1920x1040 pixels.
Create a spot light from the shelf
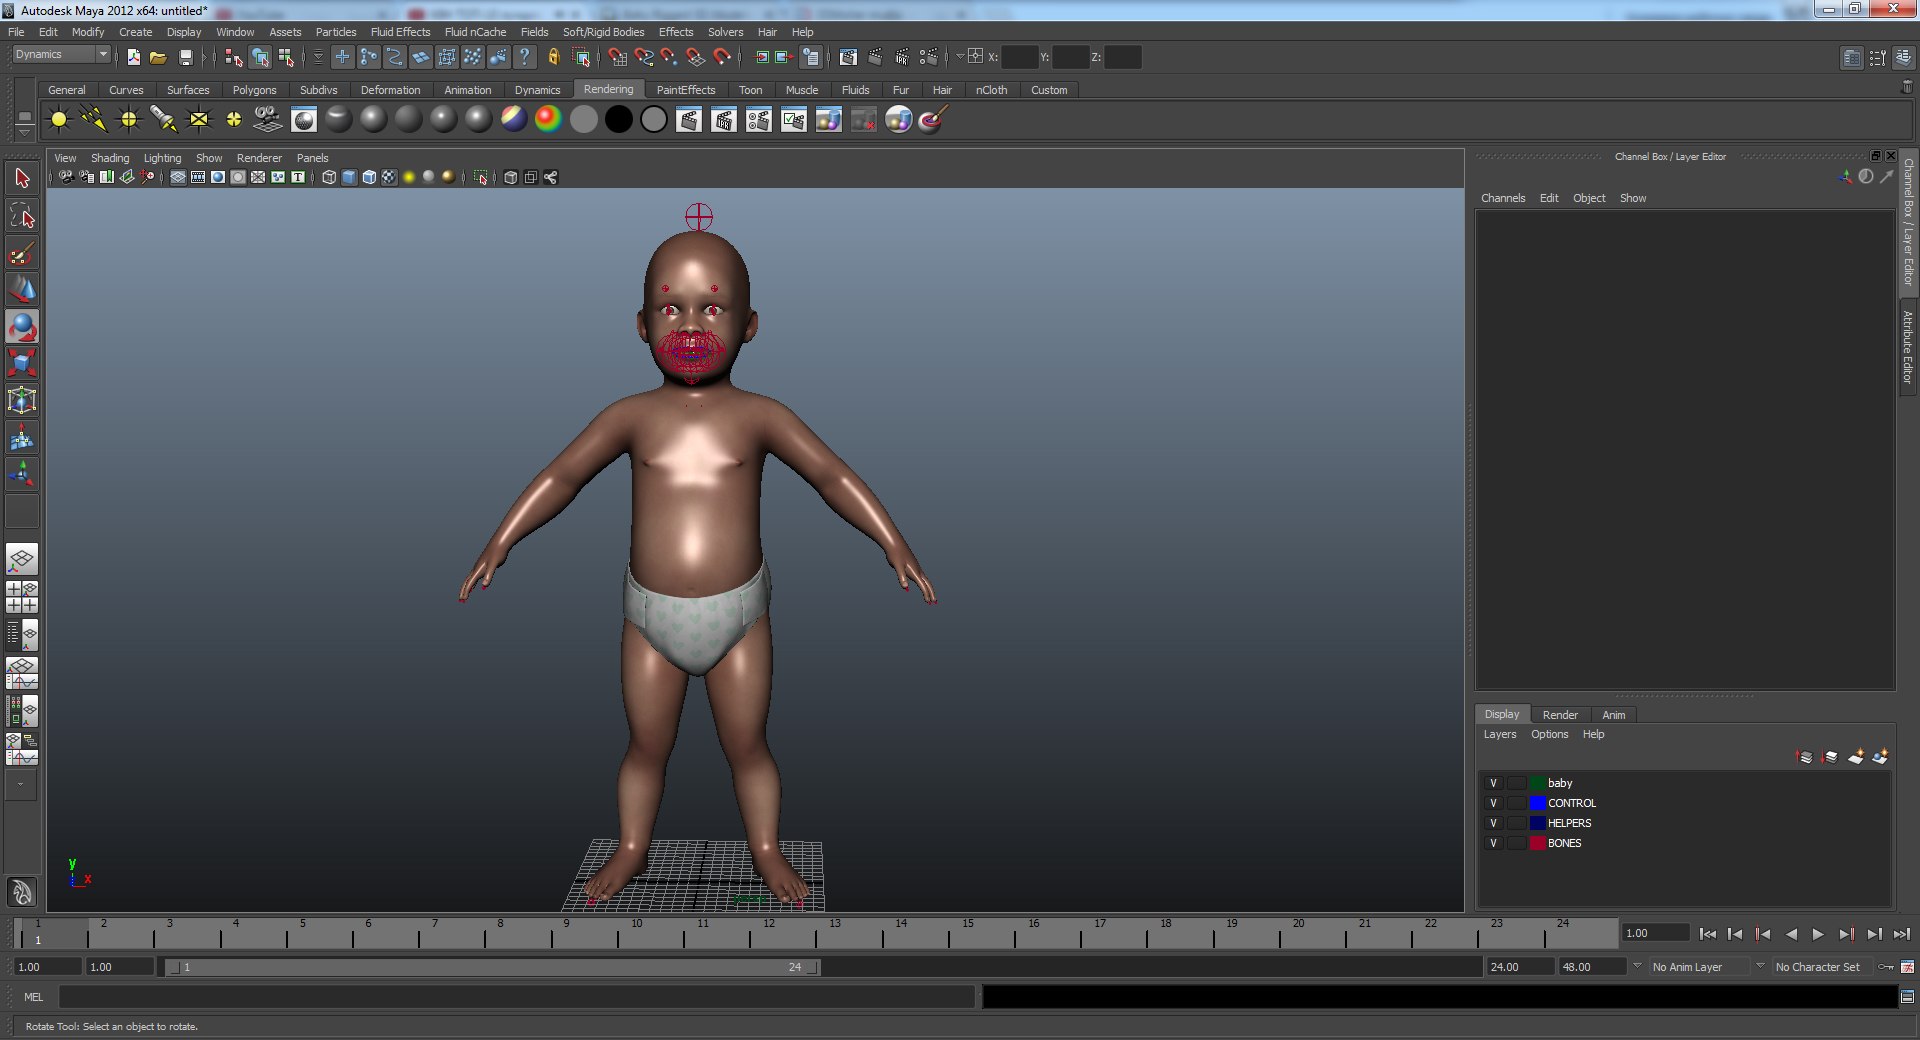(x=164, y=120)
